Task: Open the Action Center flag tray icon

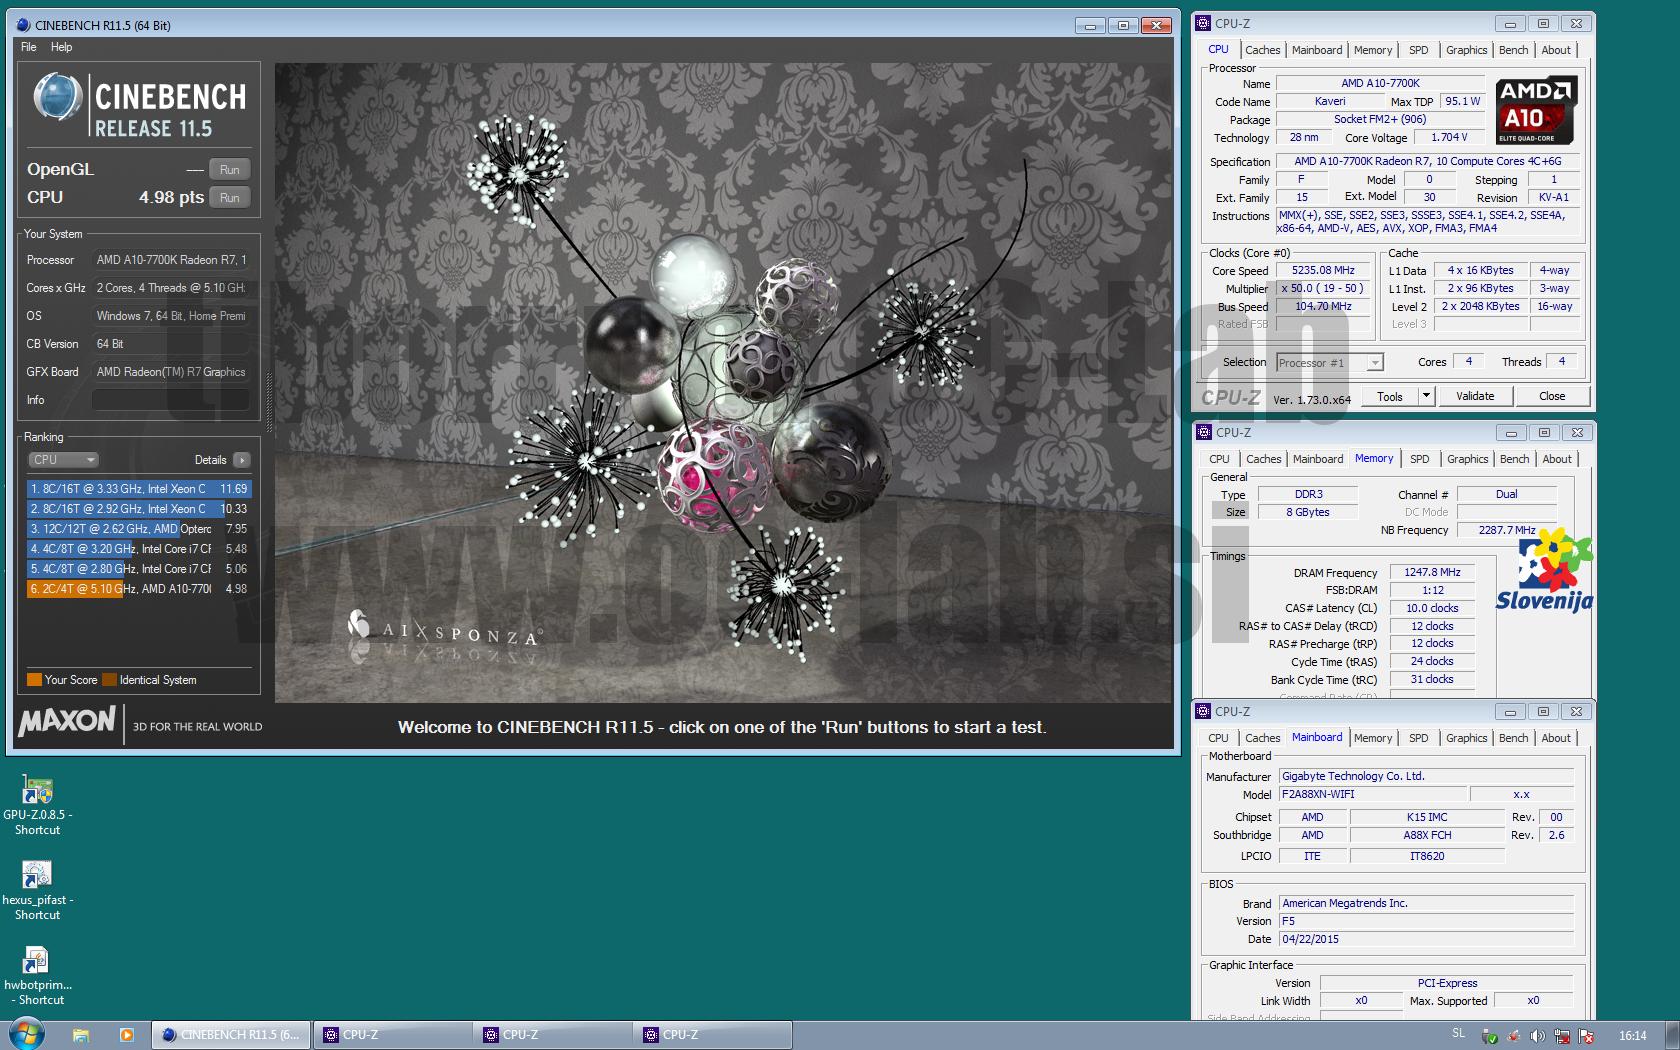Action: pos(1586,1036)
